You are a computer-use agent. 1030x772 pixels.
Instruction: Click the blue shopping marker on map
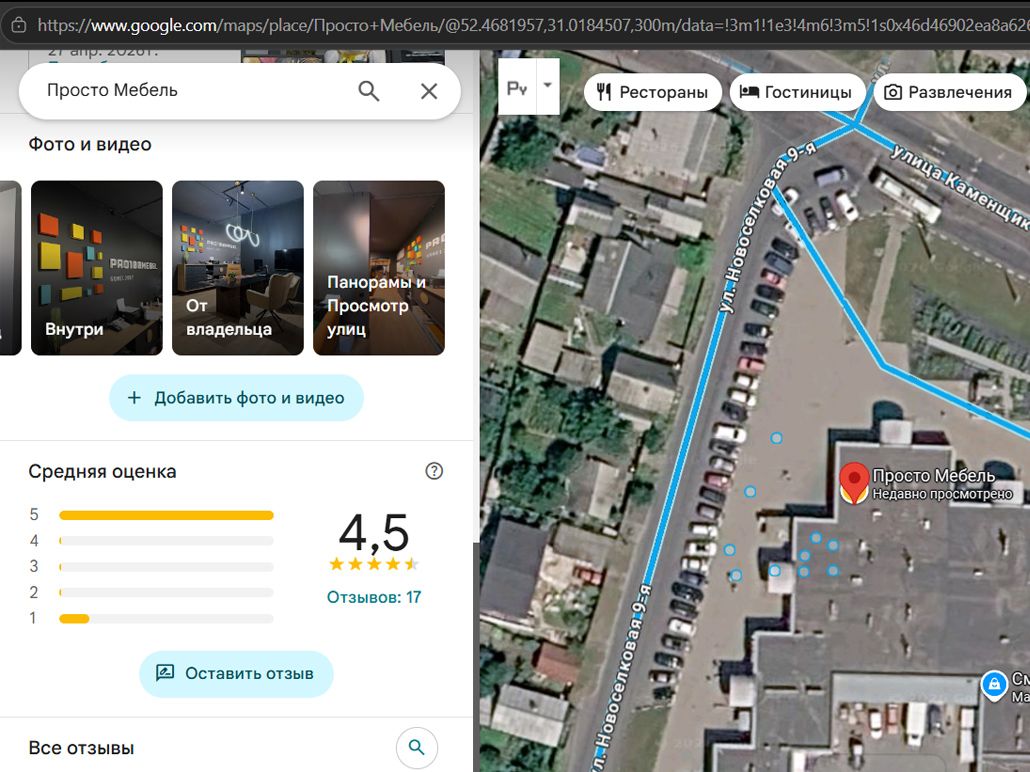pyautogui.click(x=994, y=685)
